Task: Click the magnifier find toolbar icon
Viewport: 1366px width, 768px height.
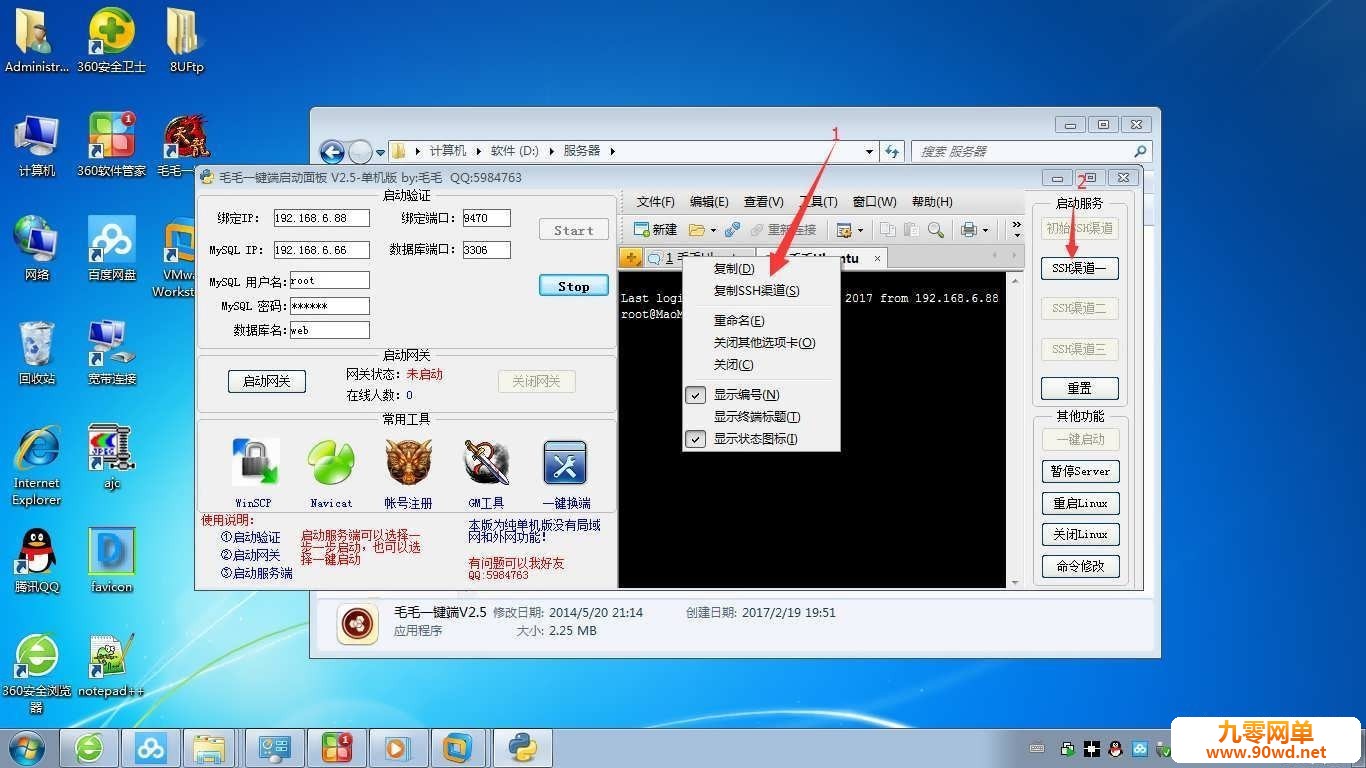Action: click(936, 229)
